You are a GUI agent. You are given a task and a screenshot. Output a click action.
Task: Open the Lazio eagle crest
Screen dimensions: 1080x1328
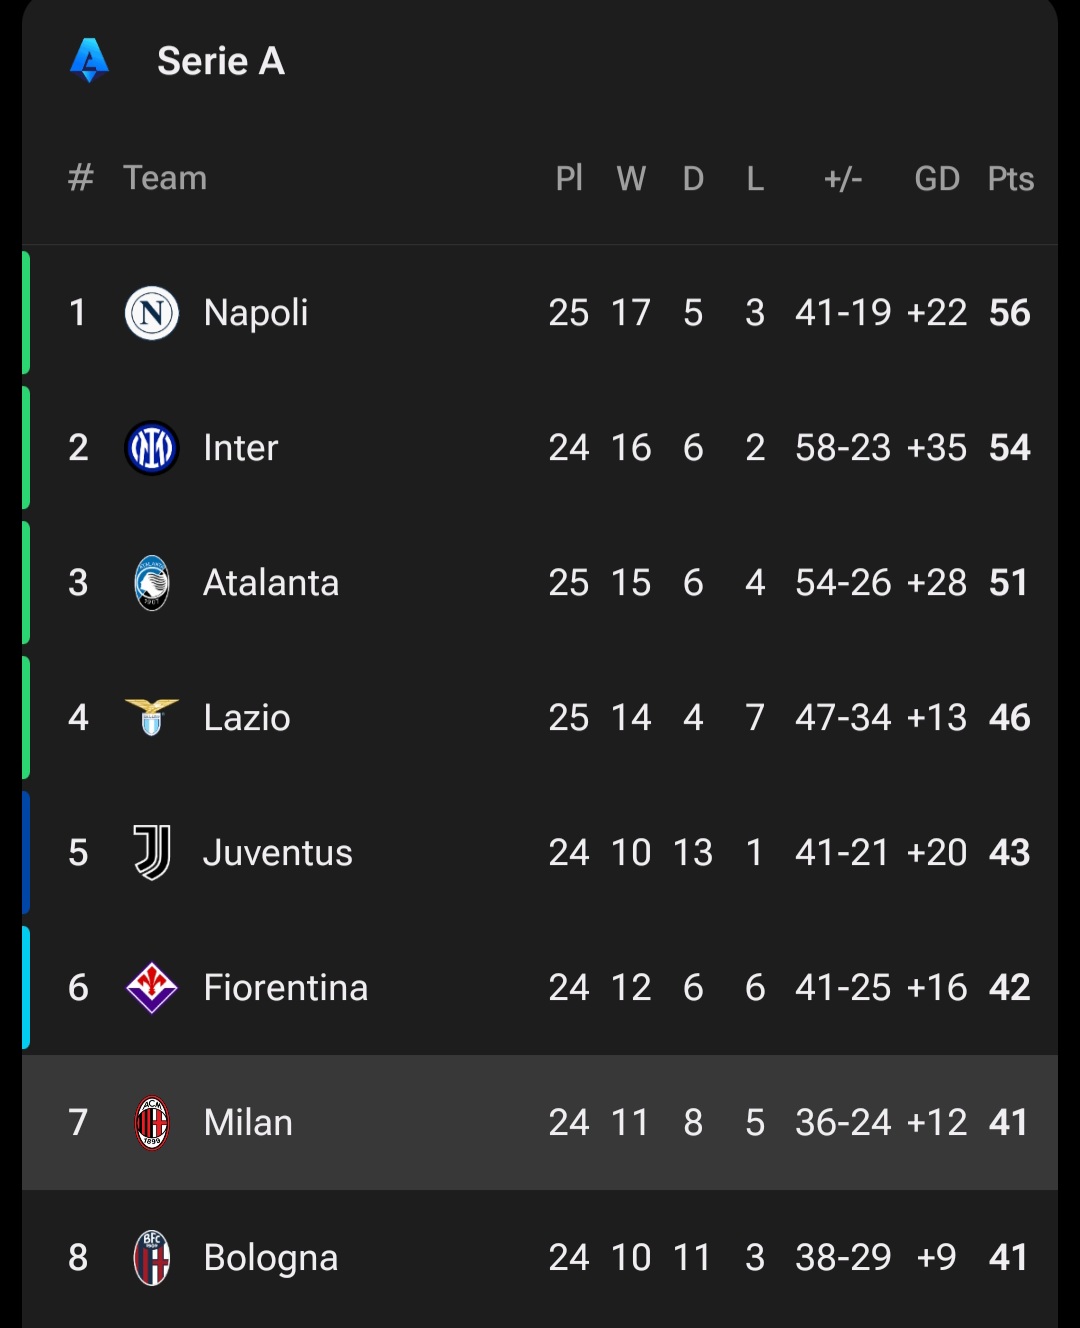pos(152,717)
